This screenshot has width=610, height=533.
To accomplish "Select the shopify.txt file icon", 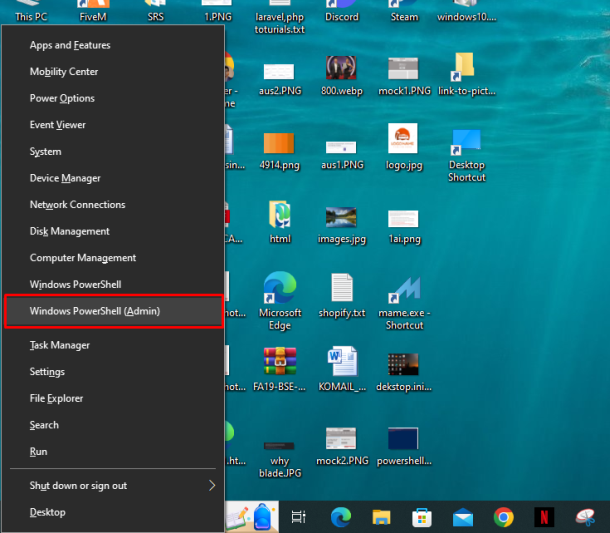I will coord(342,290).
